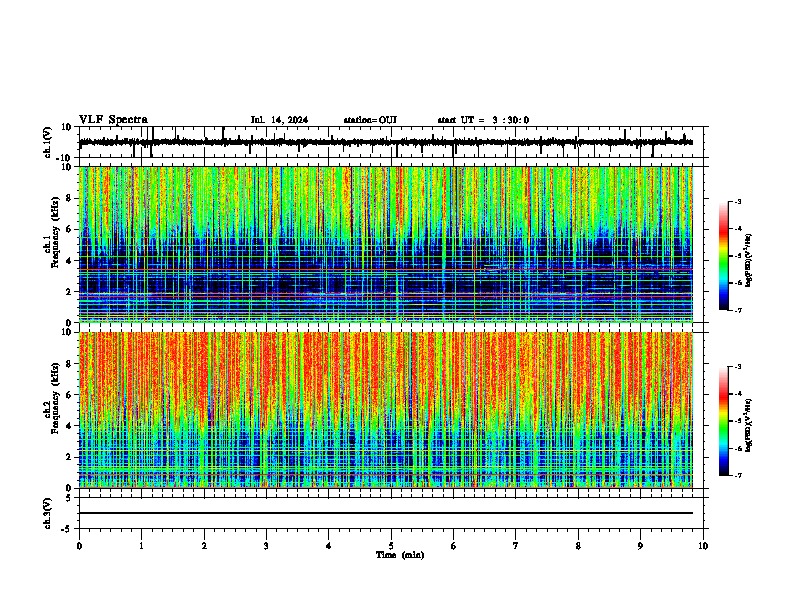
Task: Click the date "Jul 14, 2024" in header
Action: tap(279, 120)
